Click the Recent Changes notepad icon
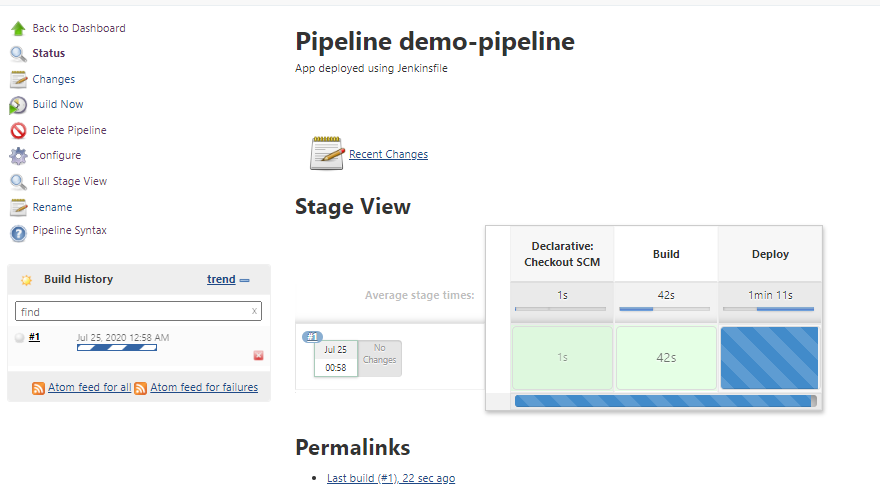Screen dimensions: 880x496 tap(327, 153)
